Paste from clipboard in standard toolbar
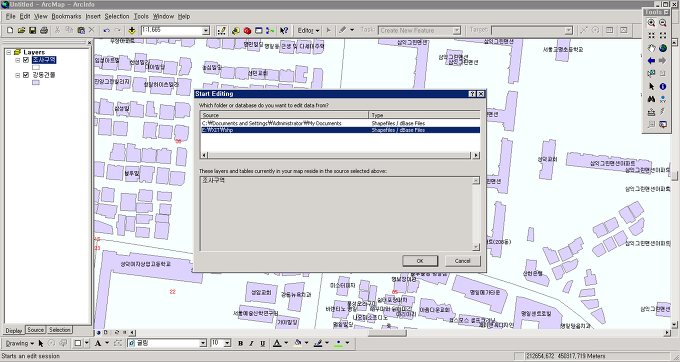 pyautogui.click(x=81, y=30)
